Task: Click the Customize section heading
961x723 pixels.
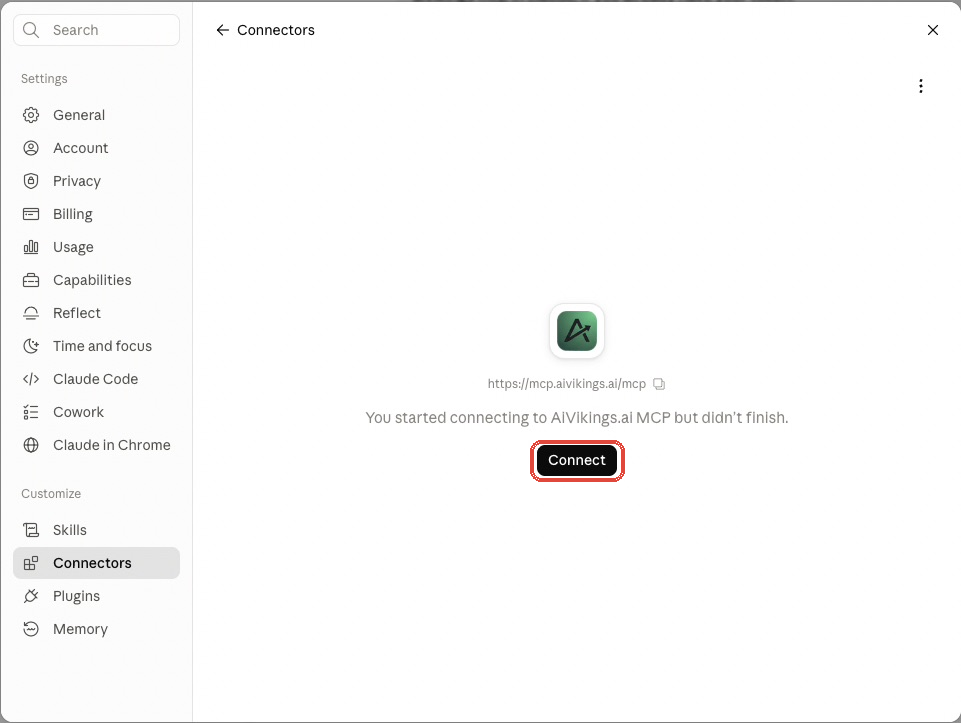Action: click(x=51, y=494)
